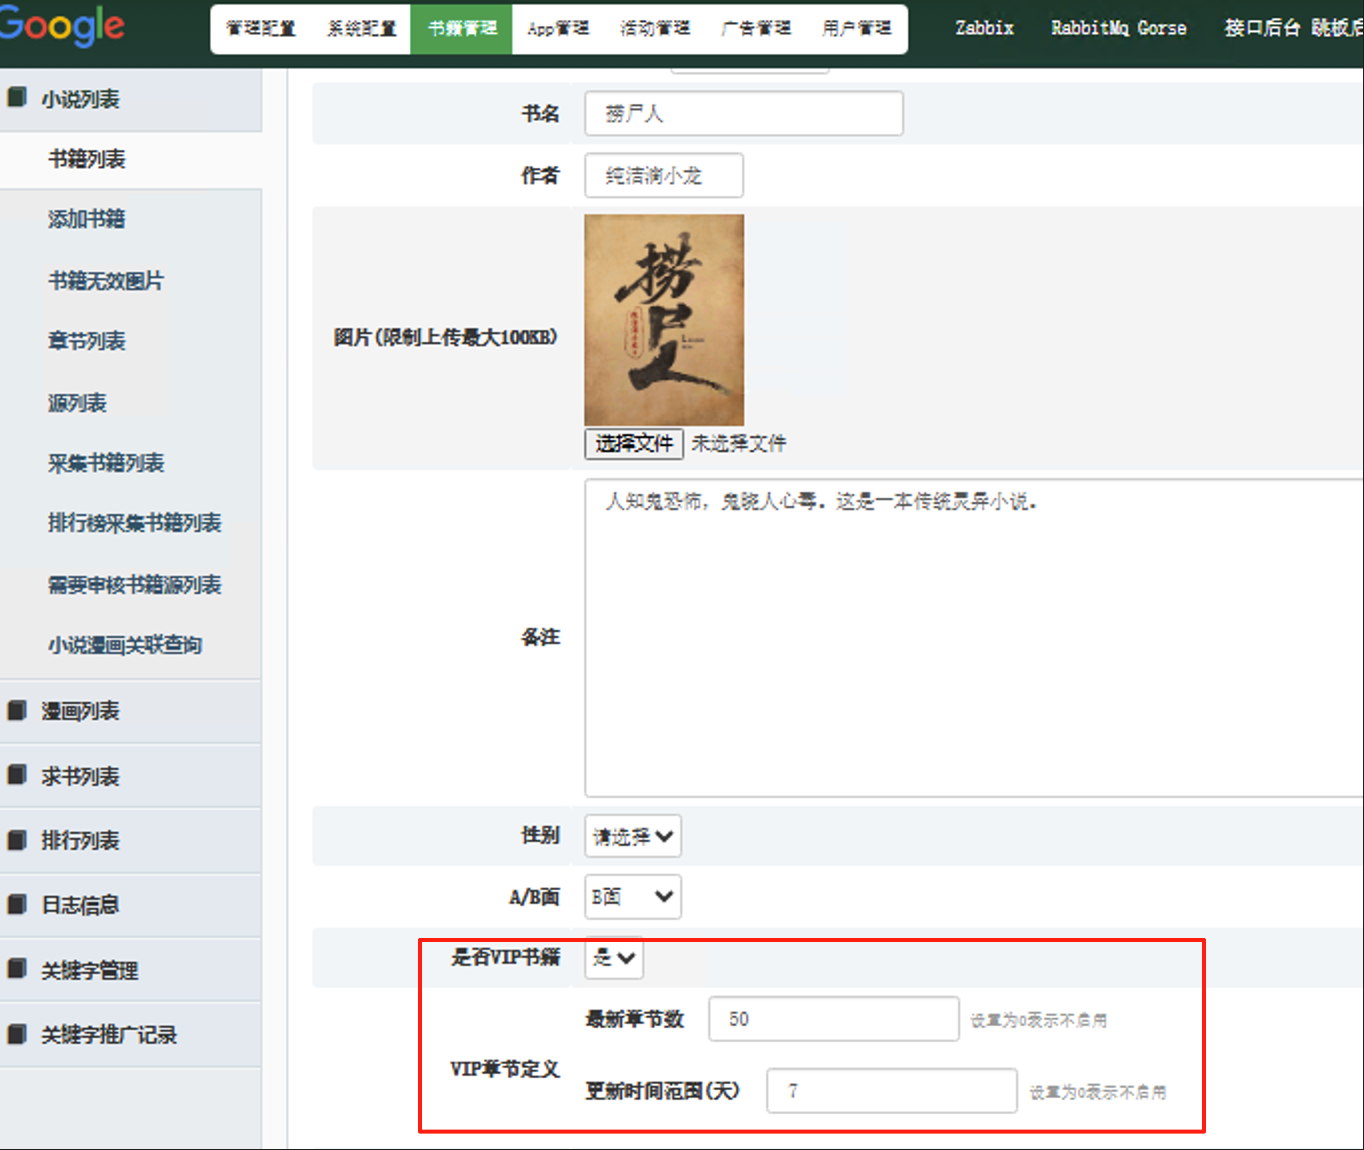Click the book cover thumbnail image

tap(664, 320)
